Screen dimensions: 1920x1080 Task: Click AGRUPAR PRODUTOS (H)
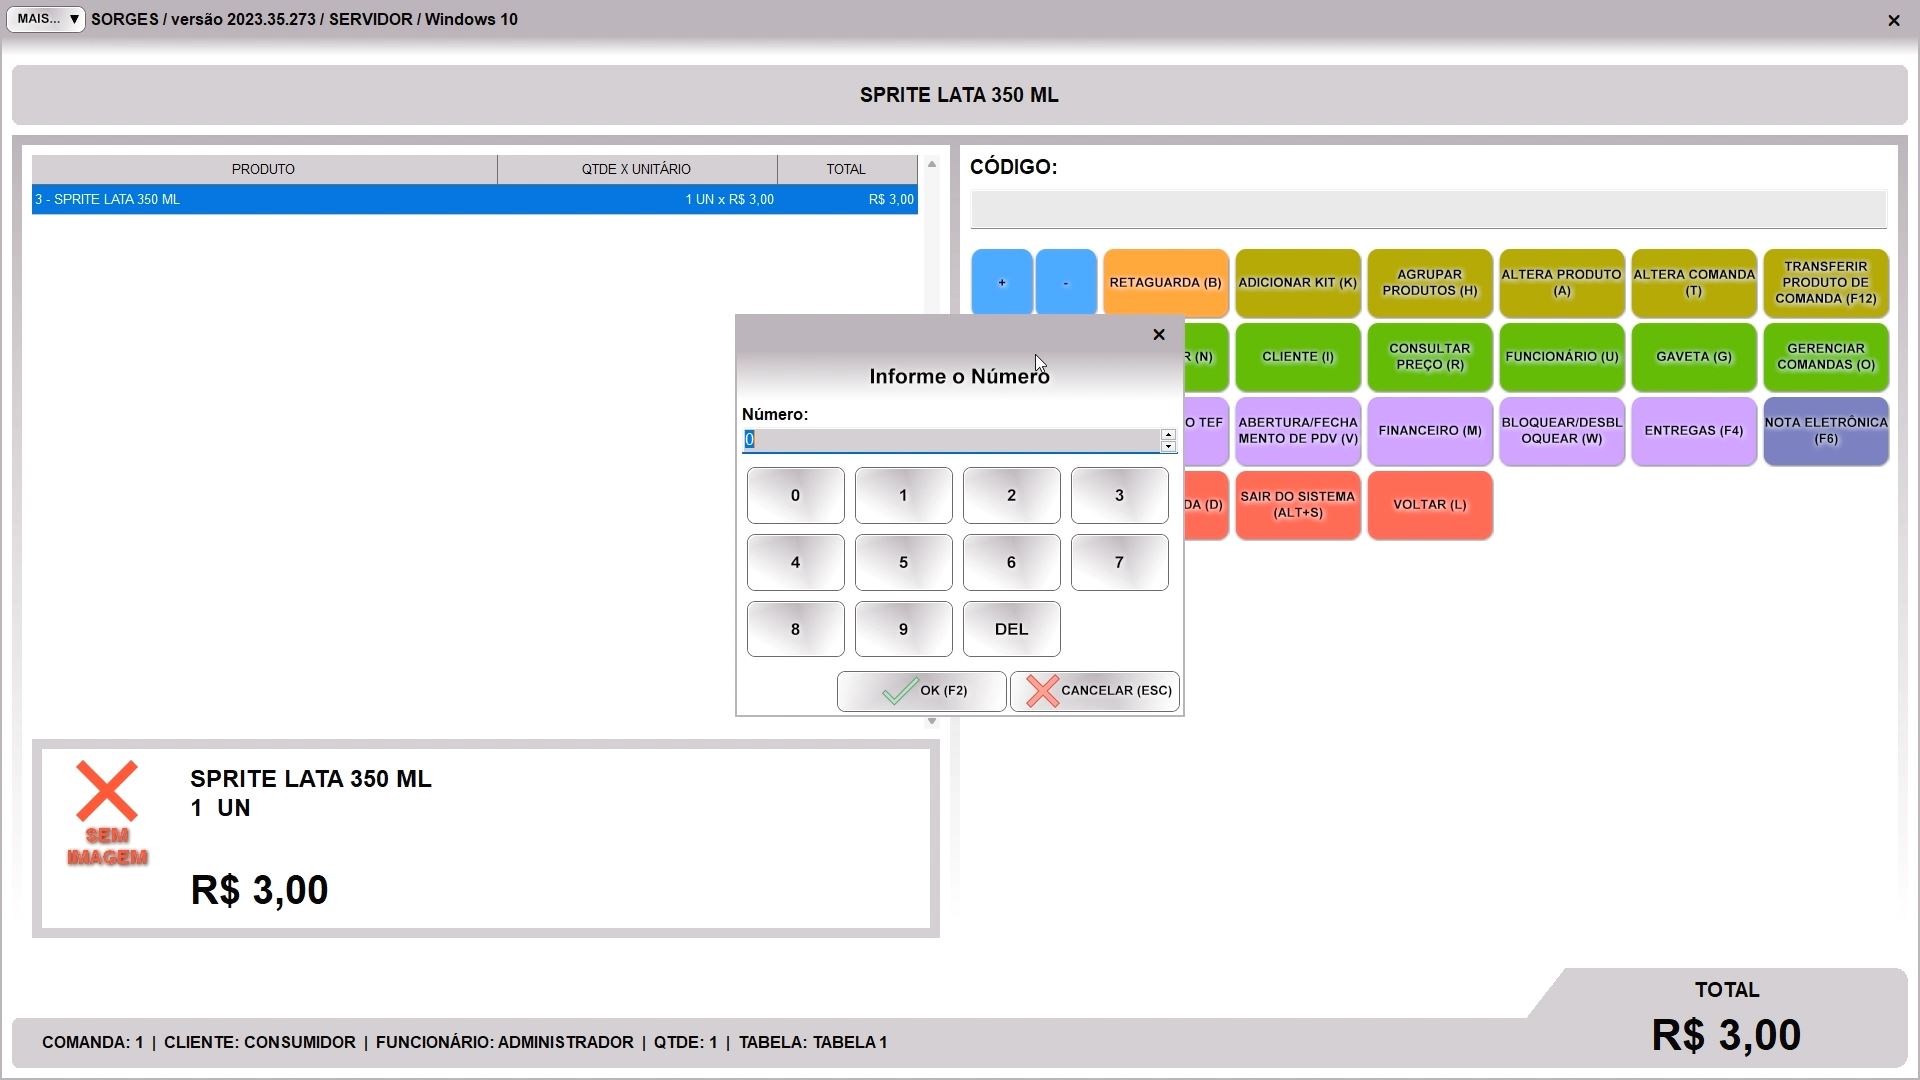coord(1429,283)
